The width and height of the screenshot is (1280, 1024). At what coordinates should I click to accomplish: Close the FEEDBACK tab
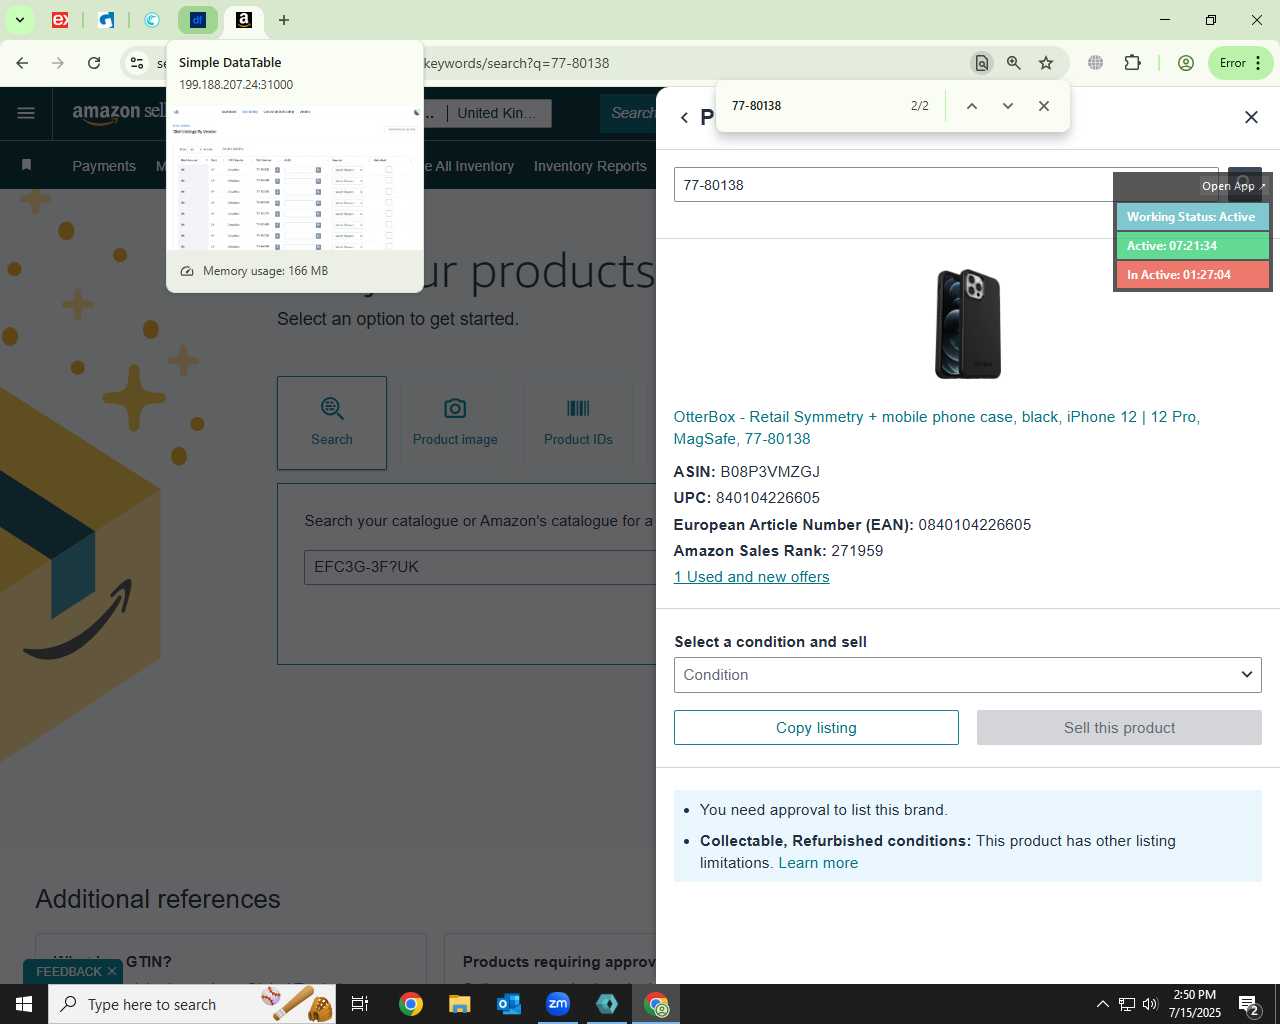(112, 971)
